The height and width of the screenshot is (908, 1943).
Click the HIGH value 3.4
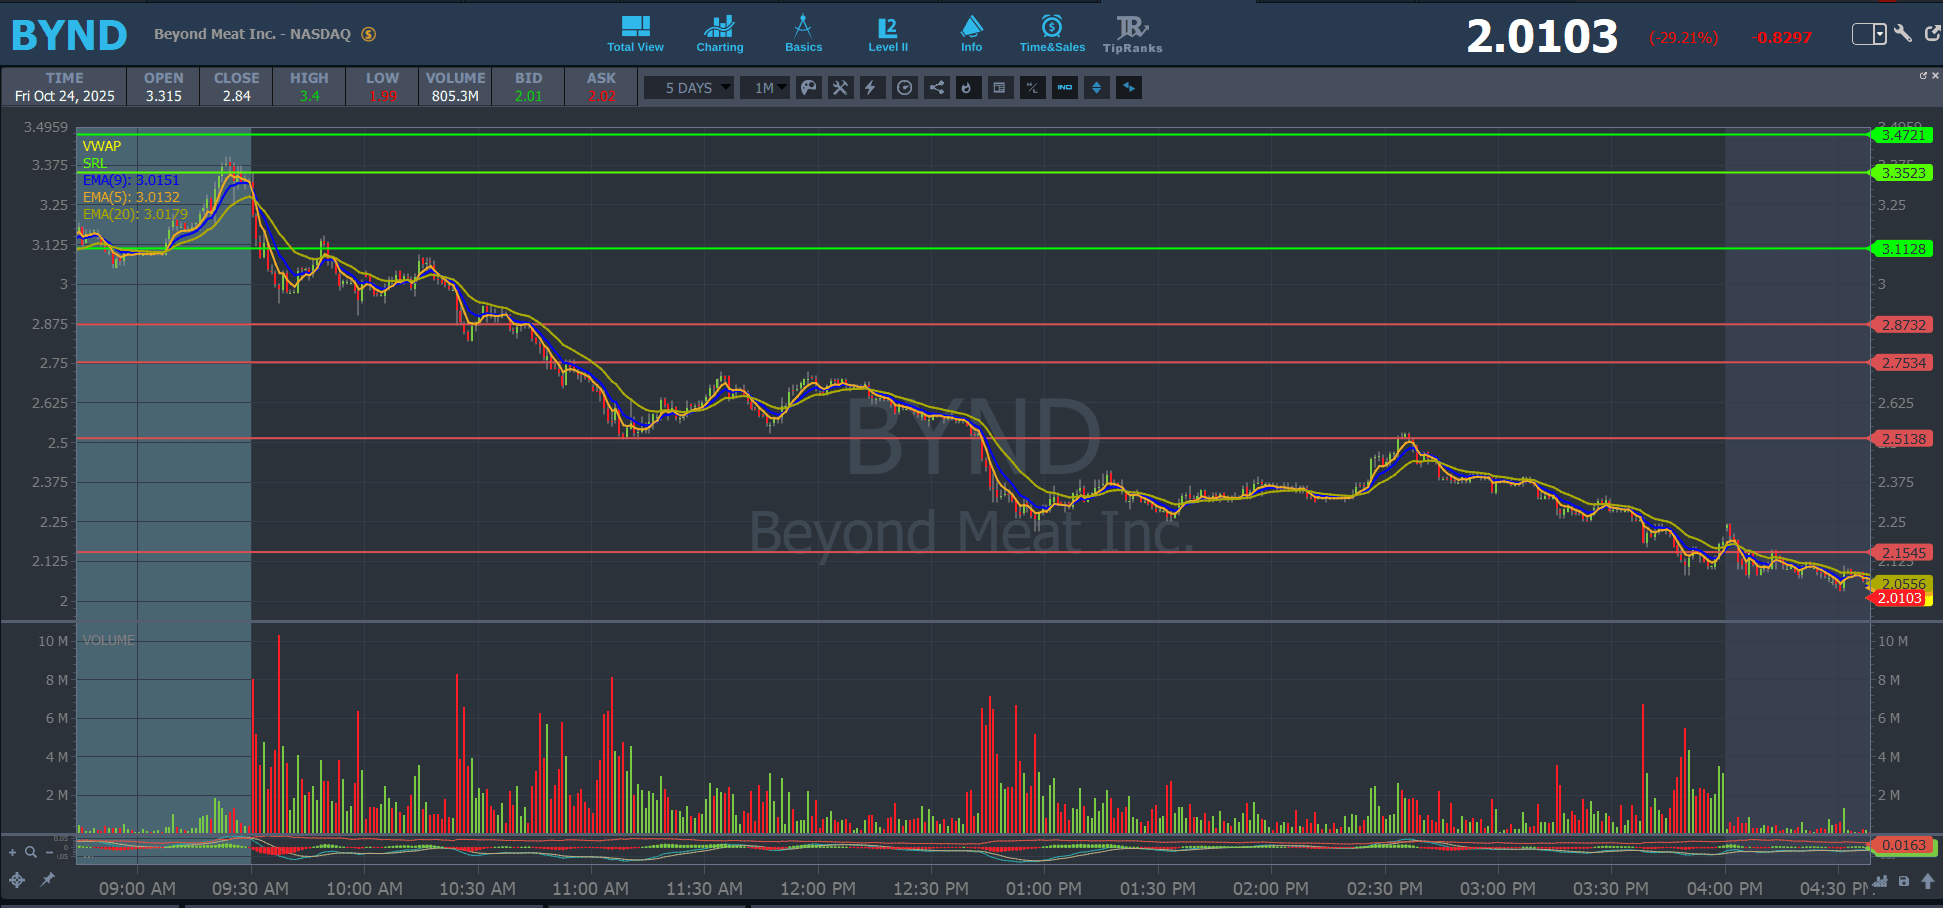pos(309,96)
